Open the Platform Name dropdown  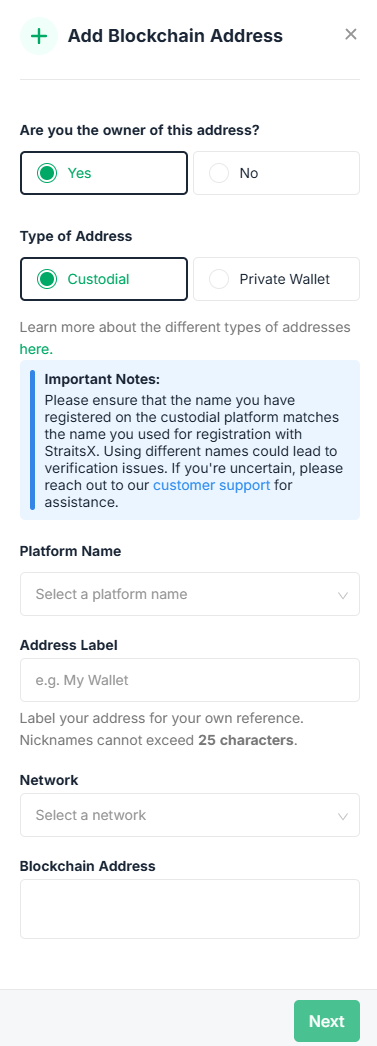190,594
